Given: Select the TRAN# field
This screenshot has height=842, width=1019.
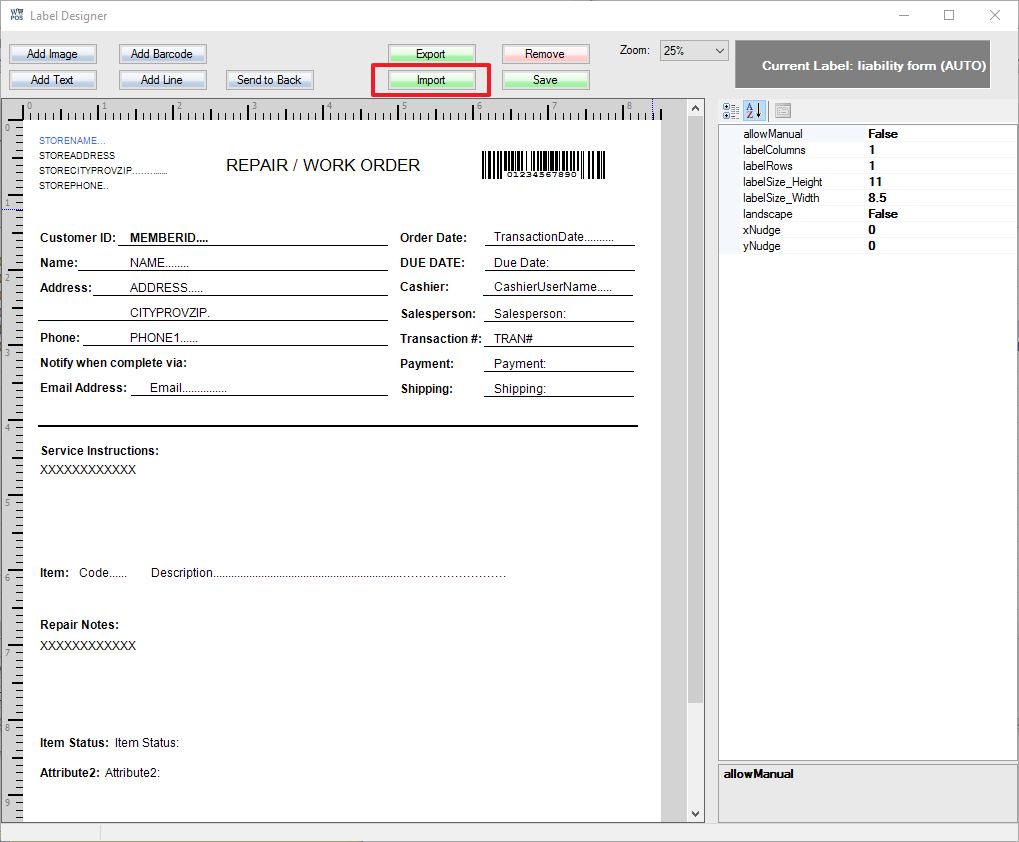Looking at the screenshot, I should (x=513, y=338).
